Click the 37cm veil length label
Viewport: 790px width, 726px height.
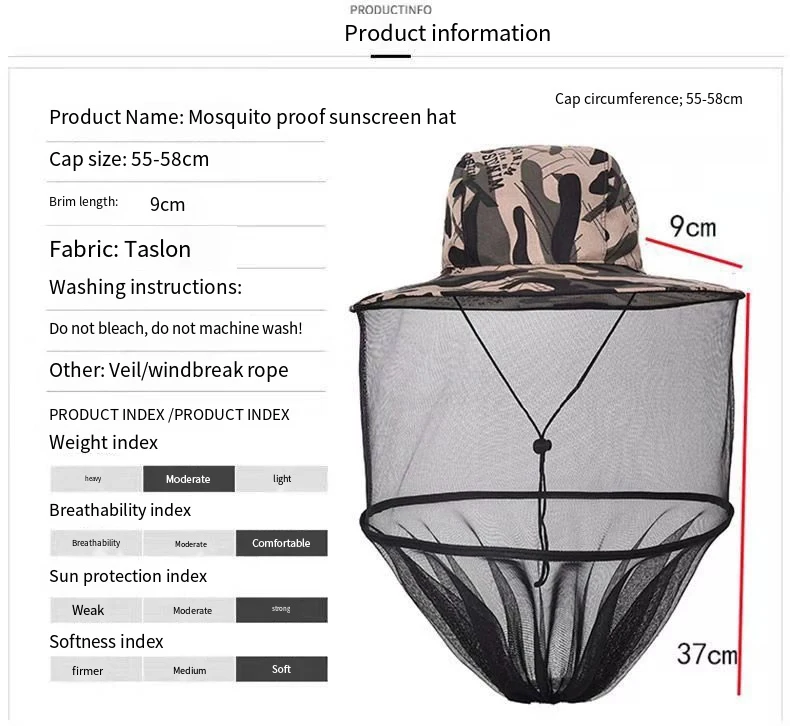pos(707,653)
